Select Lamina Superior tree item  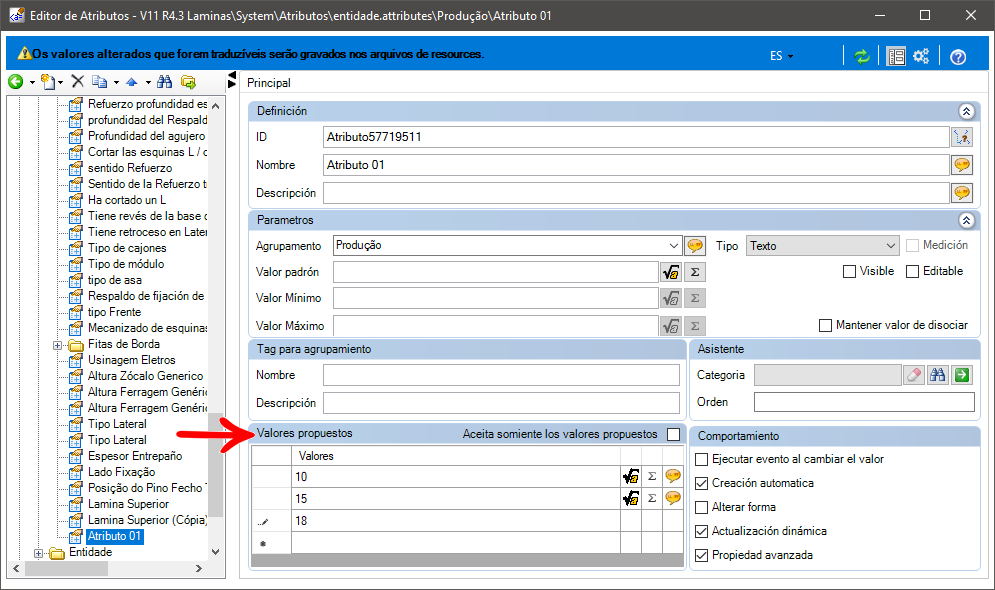[128, 504]
